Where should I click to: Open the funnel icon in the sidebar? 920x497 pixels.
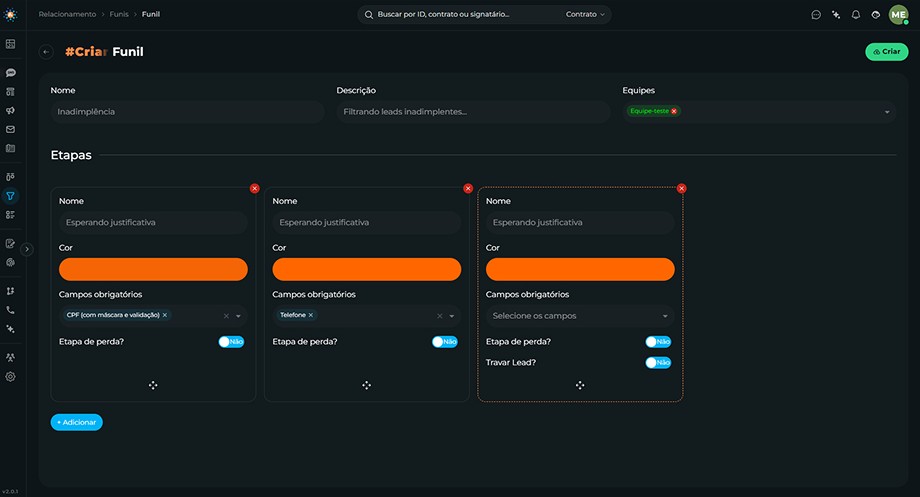[x=11, y=196]
